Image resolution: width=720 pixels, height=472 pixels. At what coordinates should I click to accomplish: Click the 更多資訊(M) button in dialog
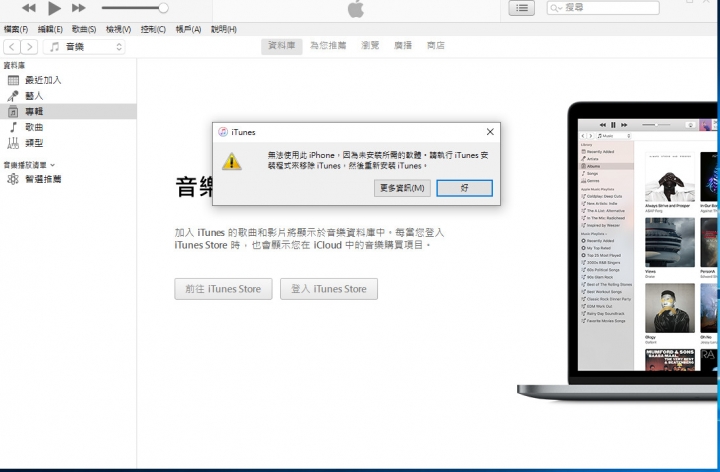pos(402,188)
